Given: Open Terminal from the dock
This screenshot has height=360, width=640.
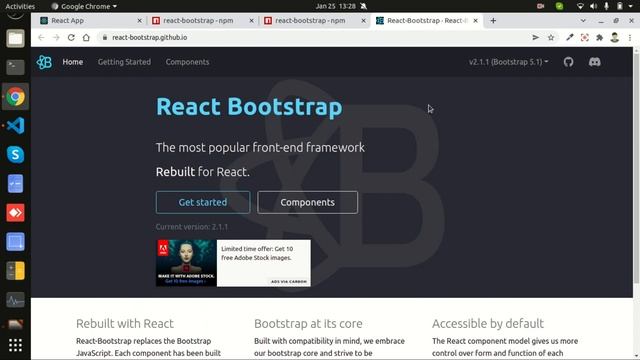Looking at the screenshot, I should click(x=16, y=67).
